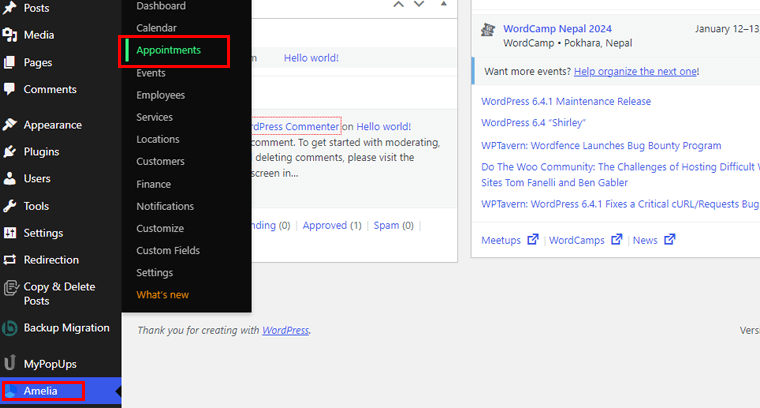
Task: Click the Comments bubble icon
Action: pos(10,89)
